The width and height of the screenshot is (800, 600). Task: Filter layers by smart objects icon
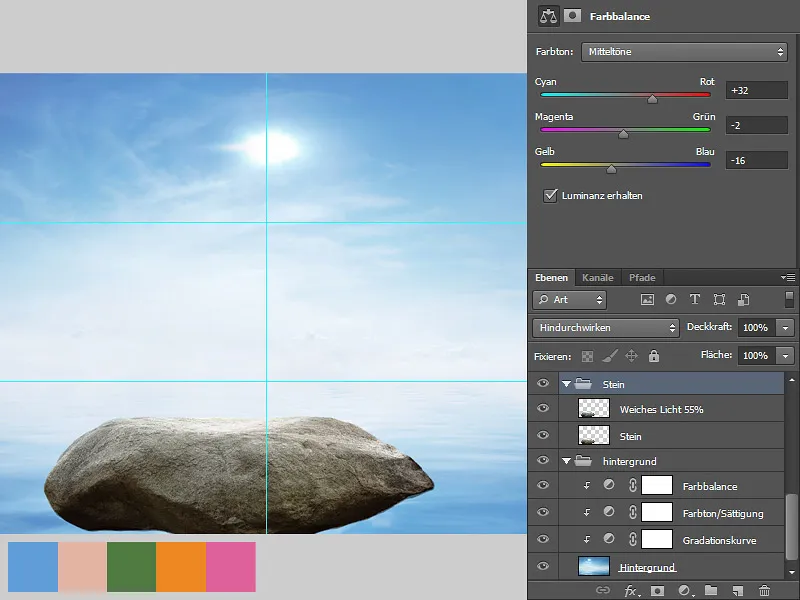pos(743,299)
